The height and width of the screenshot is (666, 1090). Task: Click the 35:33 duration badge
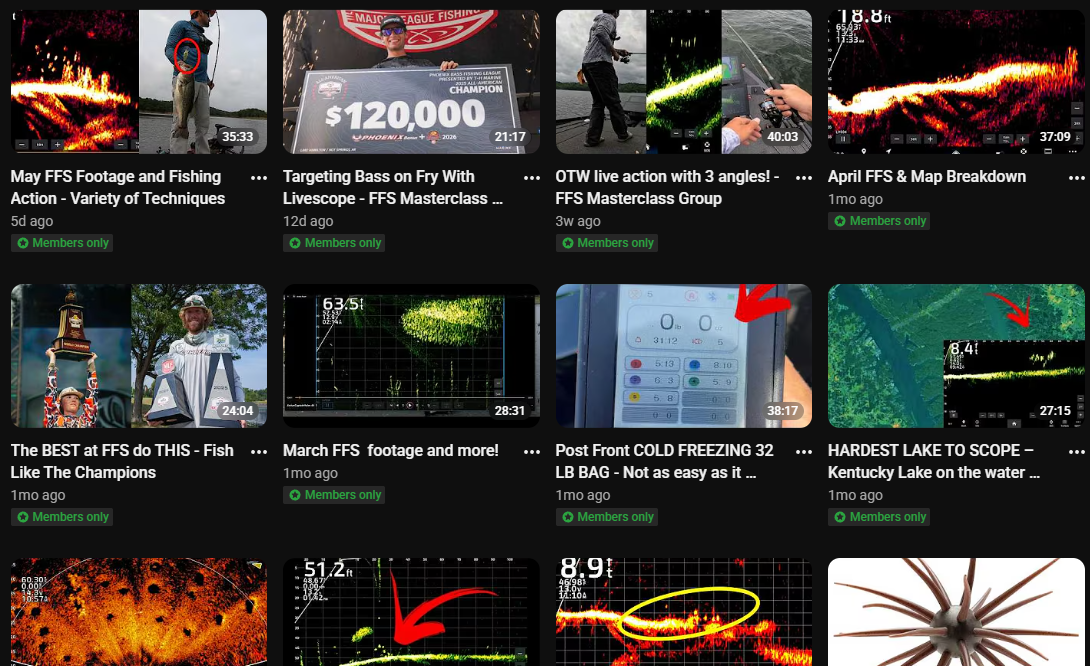[238, 137]
